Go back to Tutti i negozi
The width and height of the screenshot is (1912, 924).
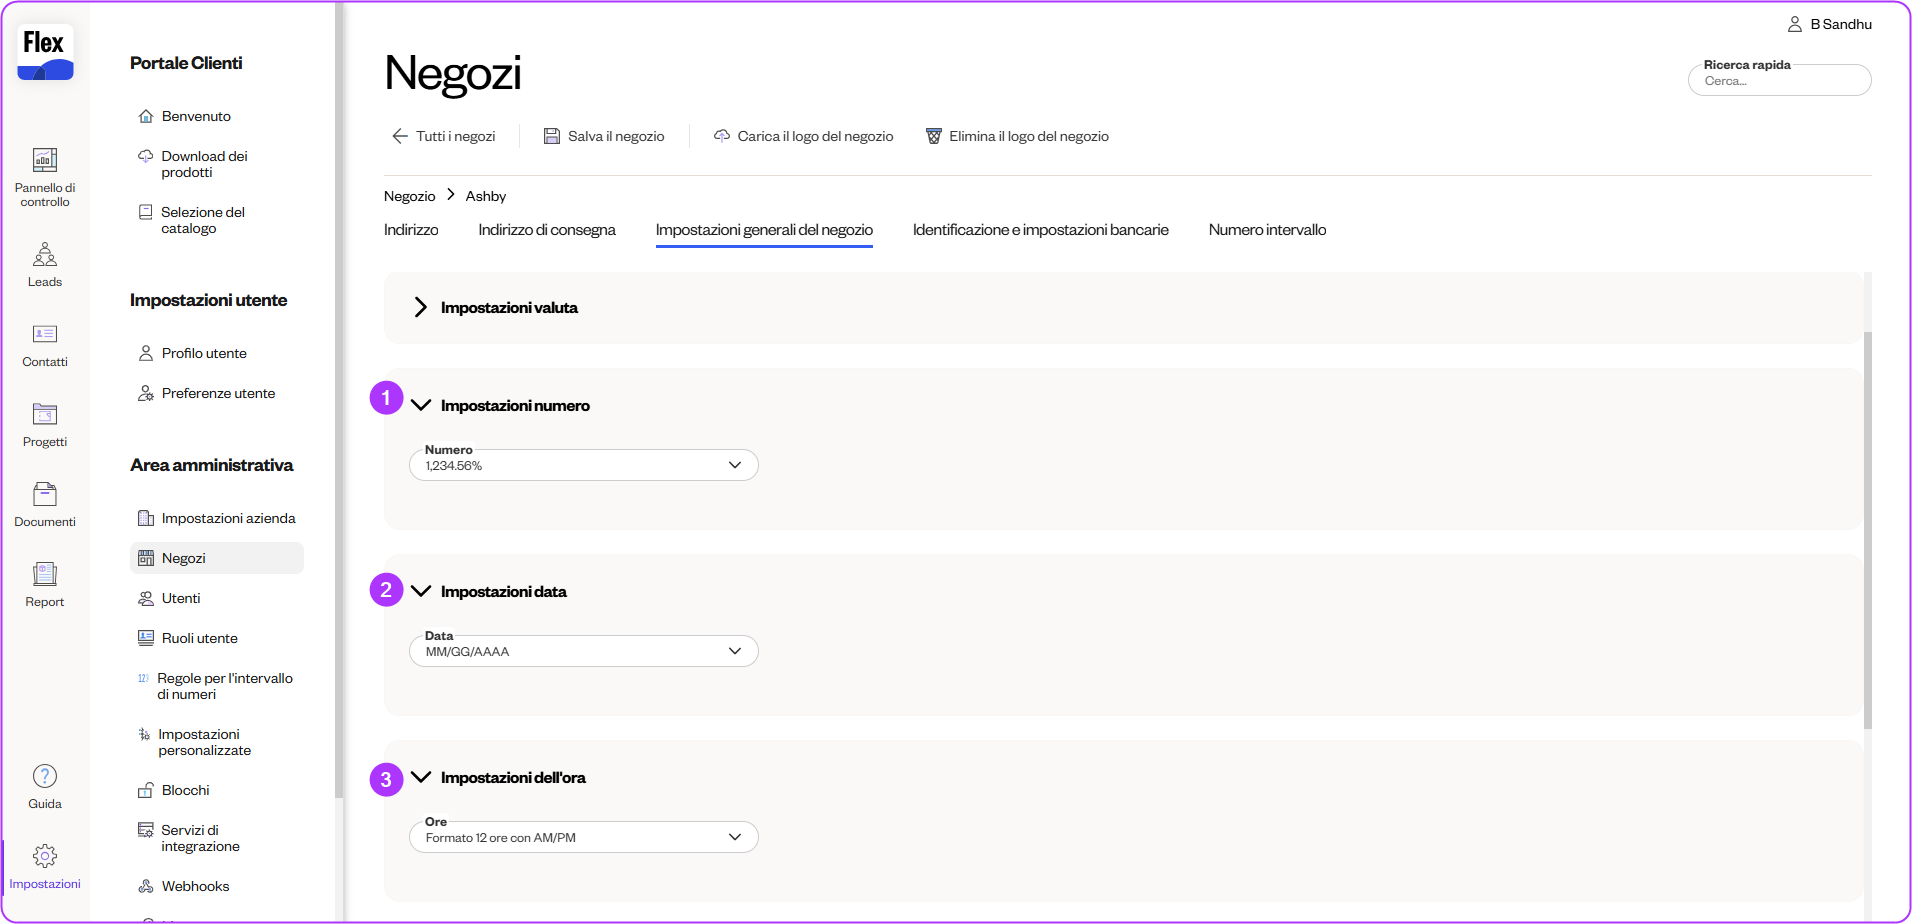pyautogui.click(x=444, y=137)
